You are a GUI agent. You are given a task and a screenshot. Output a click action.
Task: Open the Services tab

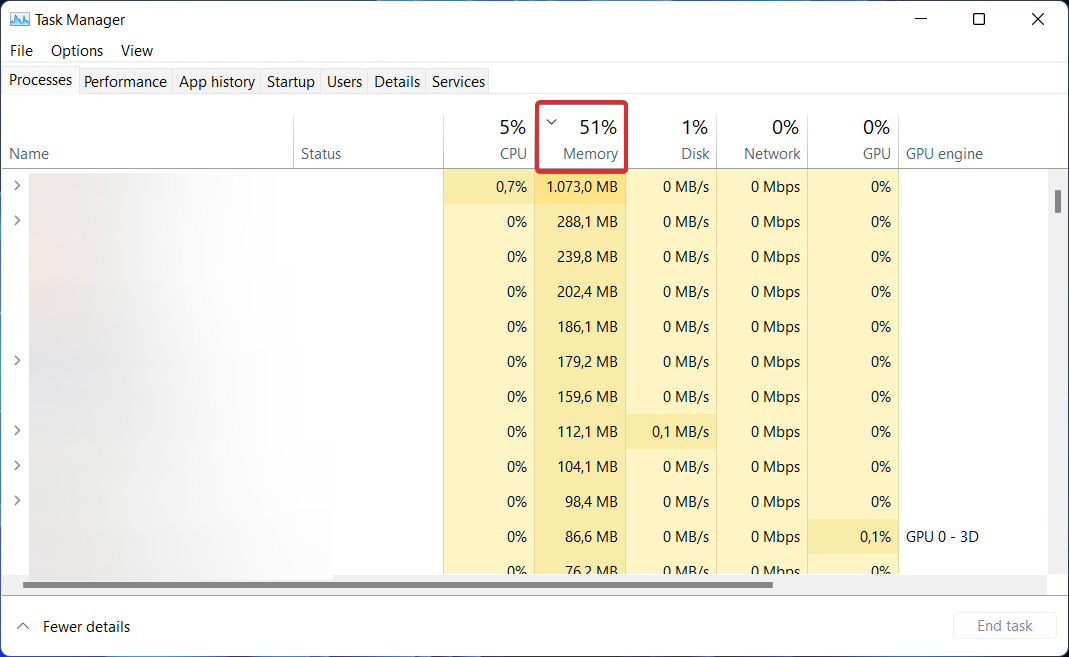pos(457,81)
